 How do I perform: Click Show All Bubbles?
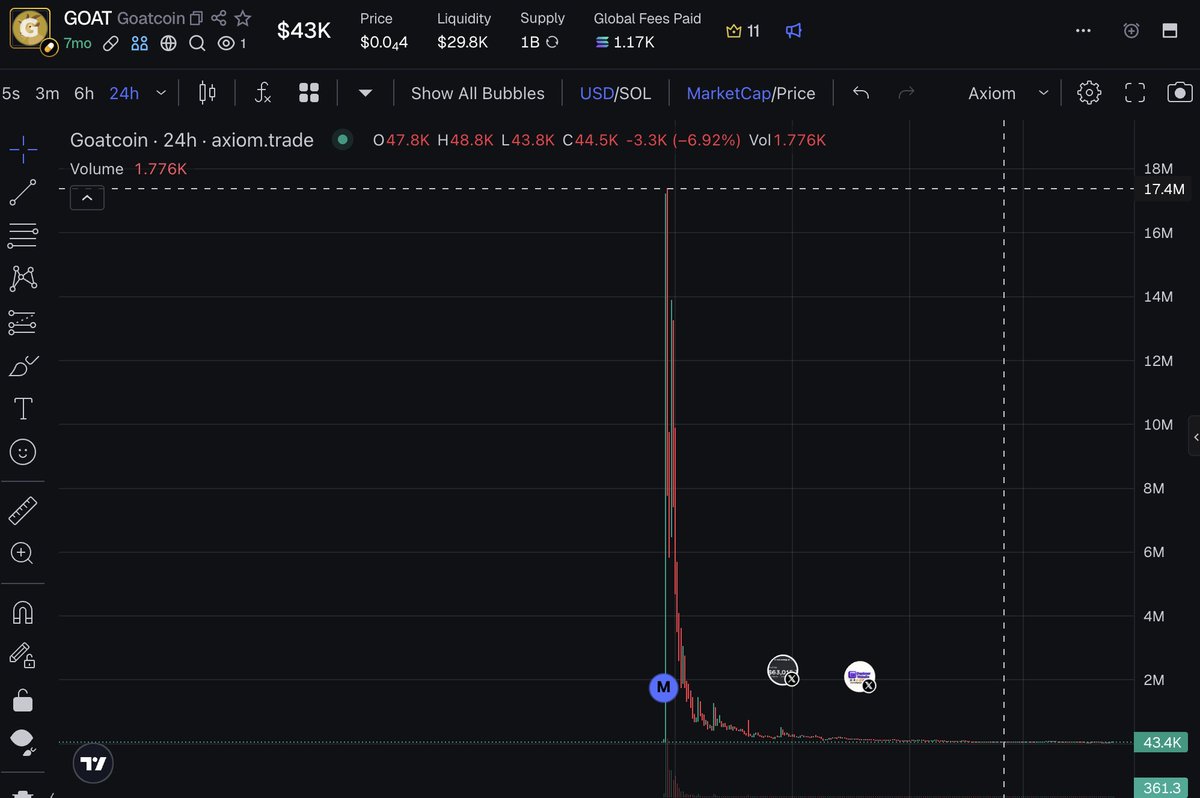(x=478, y=93)
